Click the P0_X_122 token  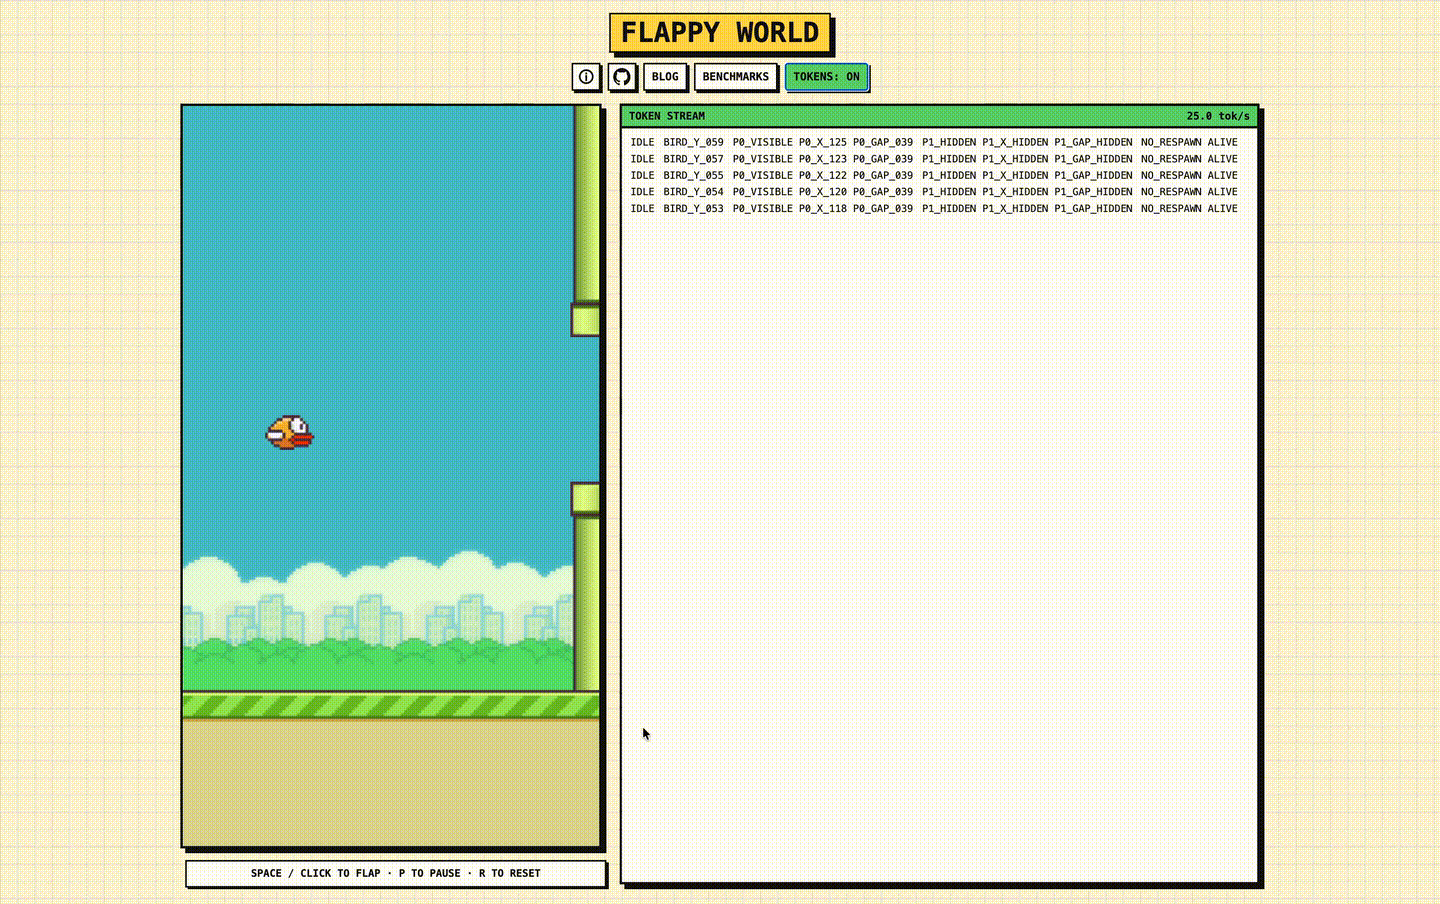pyautogui.click(x=822, y=175)
